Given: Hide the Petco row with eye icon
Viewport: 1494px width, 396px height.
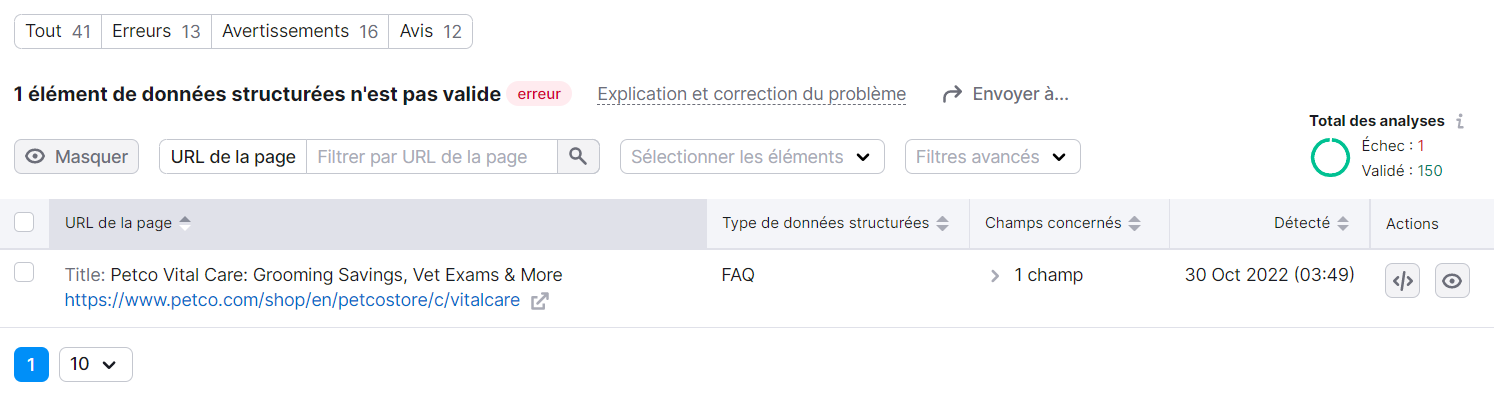Looking at the screenshot, I should click(1452, 281).
